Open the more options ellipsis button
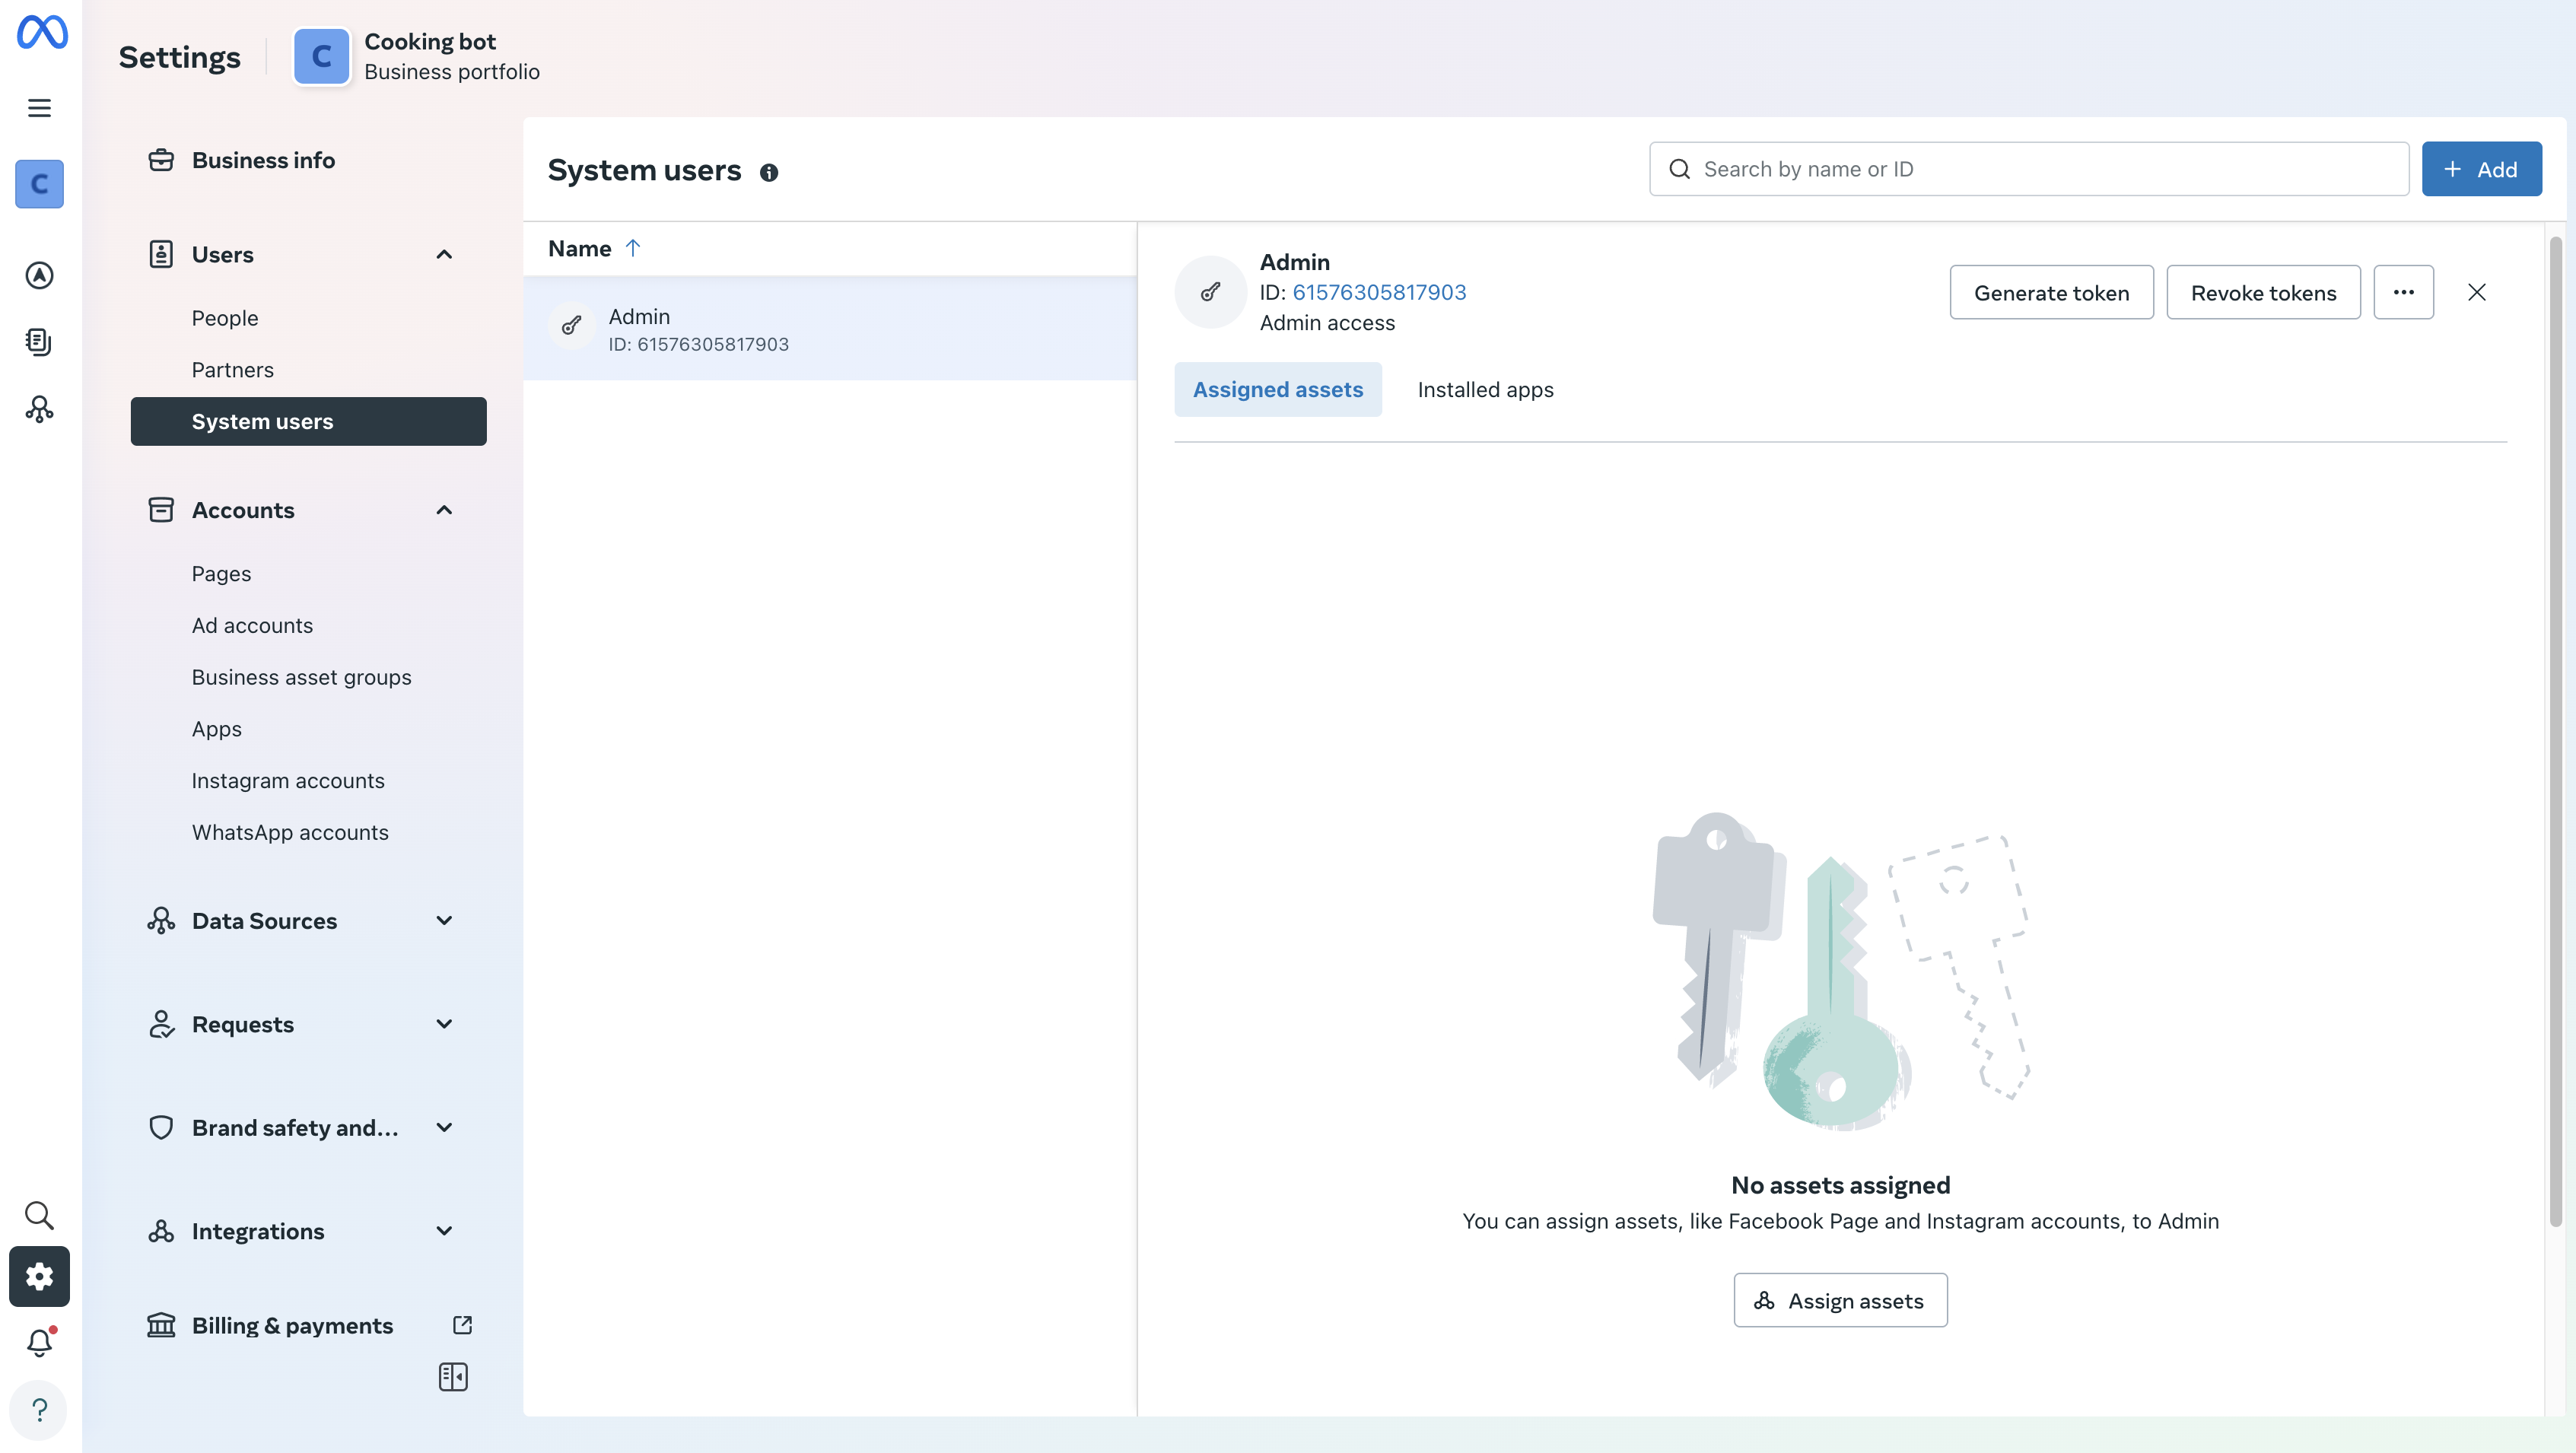The image size is (2576, 1453). [2404, 292]
